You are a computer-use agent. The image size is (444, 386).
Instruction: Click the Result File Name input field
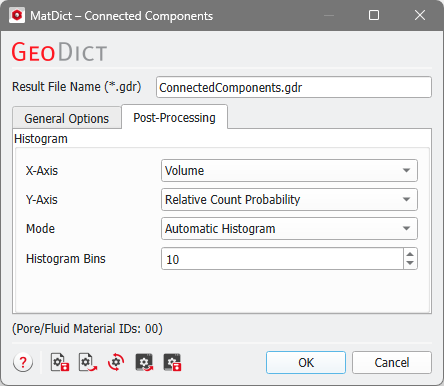(x=294, y=87)
